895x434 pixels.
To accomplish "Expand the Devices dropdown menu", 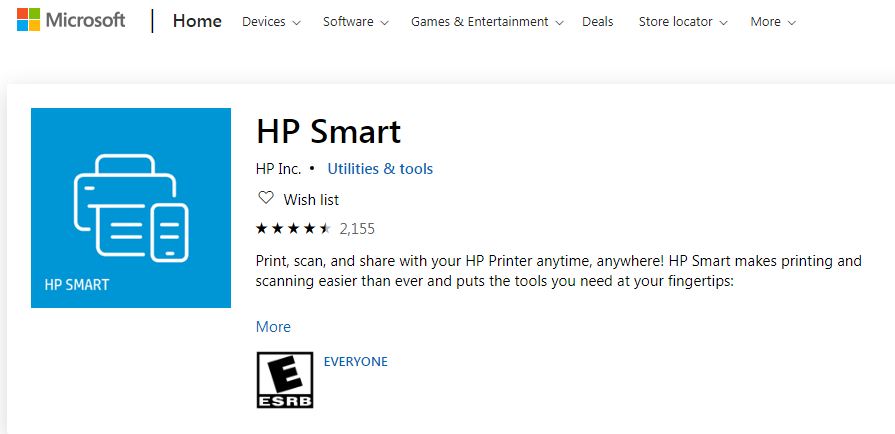I will point(271,22).
